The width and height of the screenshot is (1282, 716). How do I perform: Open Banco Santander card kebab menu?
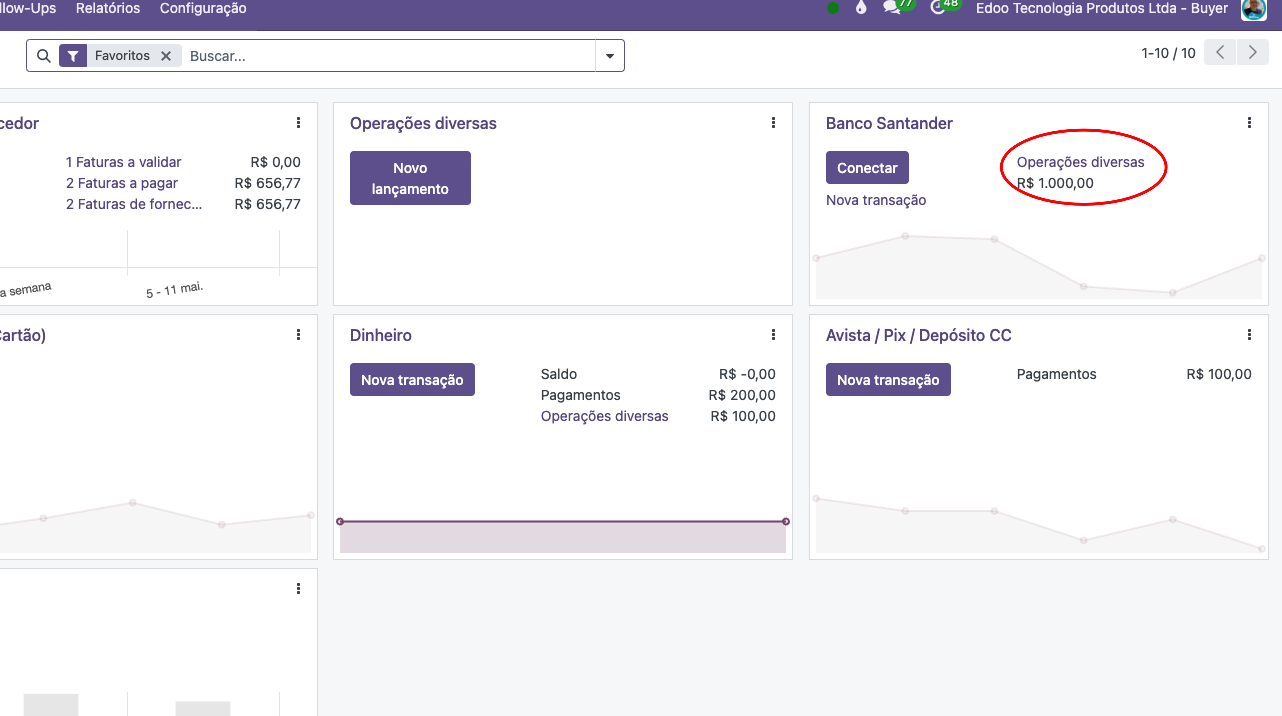click(1249, 123)
